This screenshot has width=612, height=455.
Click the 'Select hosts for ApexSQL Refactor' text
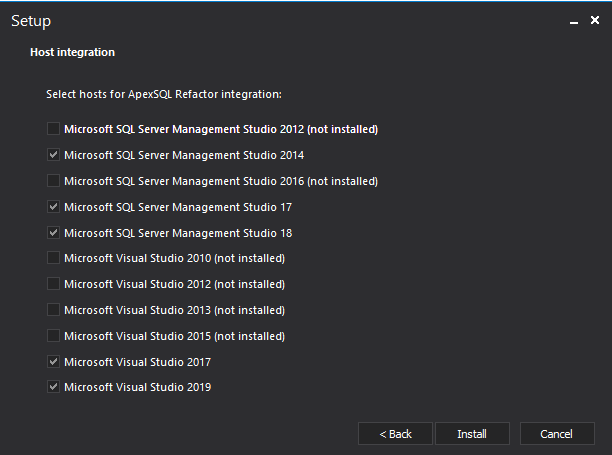pos(164,94)
